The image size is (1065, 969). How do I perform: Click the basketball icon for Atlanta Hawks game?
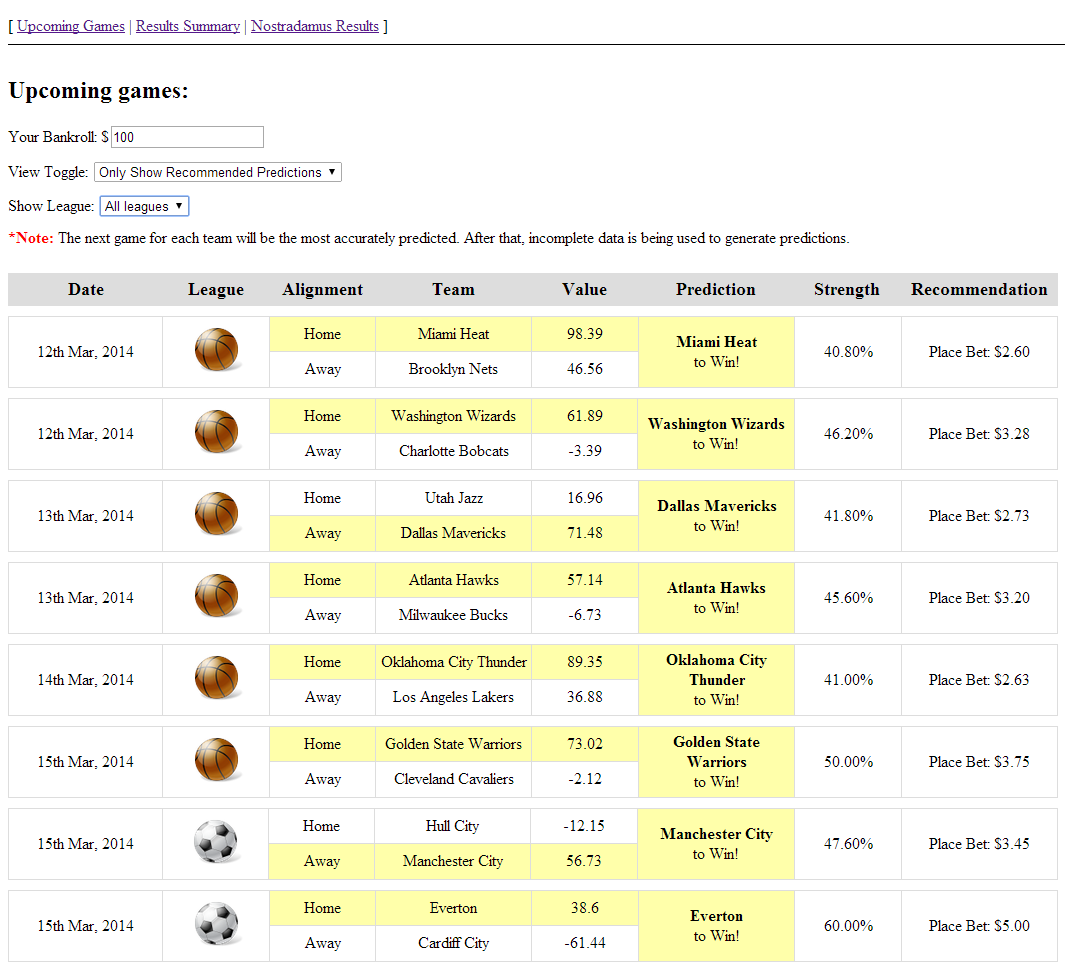tap(217, 596)
